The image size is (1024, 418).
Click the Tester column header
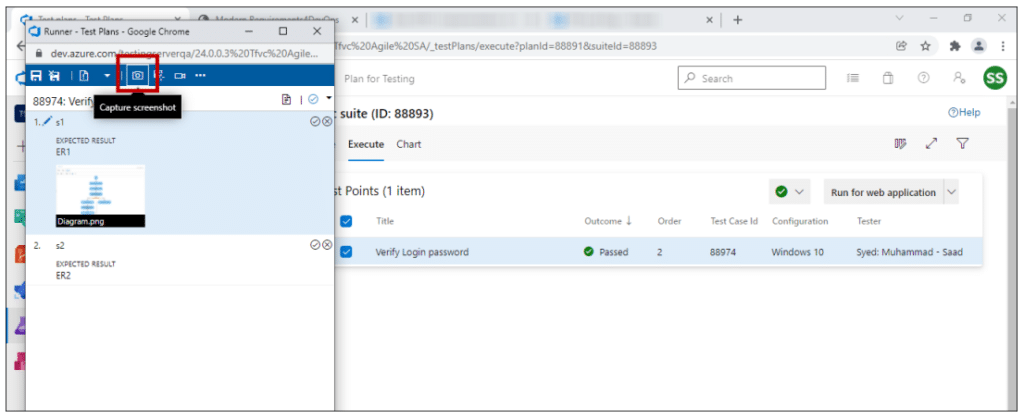click(869, 221)
